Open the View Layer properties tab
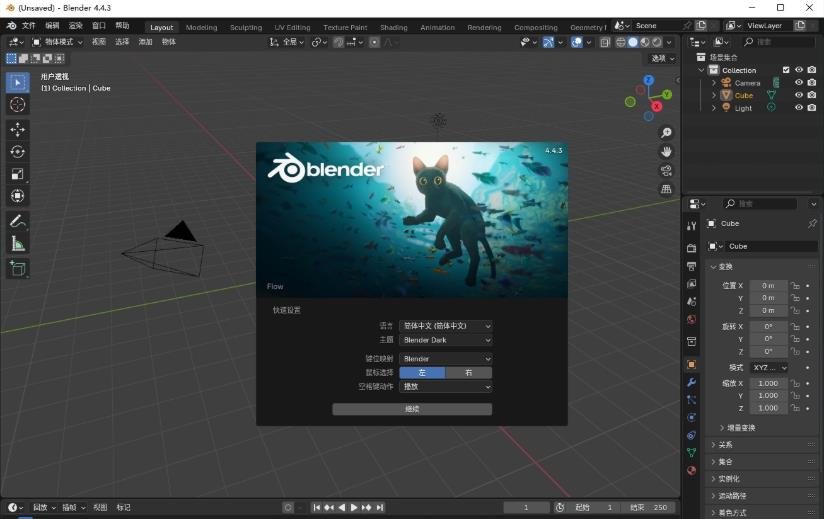Viewport: 824px width, 519px height. (692, 284)
